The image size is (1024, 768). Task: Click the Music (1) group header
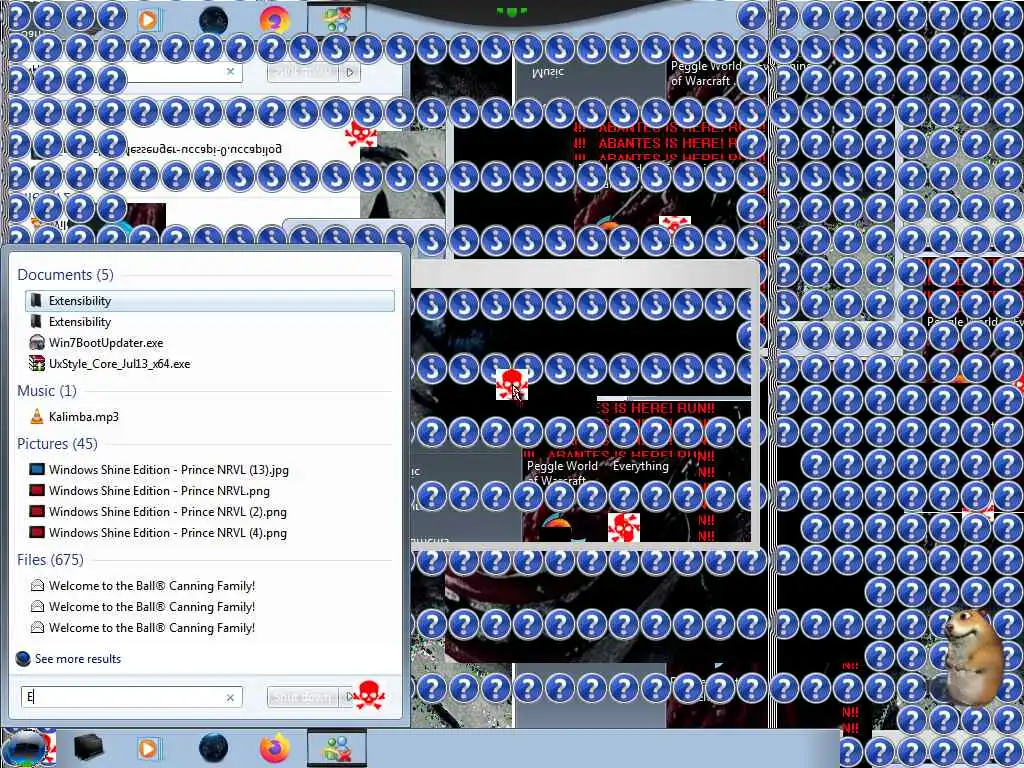tap(47, 391)
